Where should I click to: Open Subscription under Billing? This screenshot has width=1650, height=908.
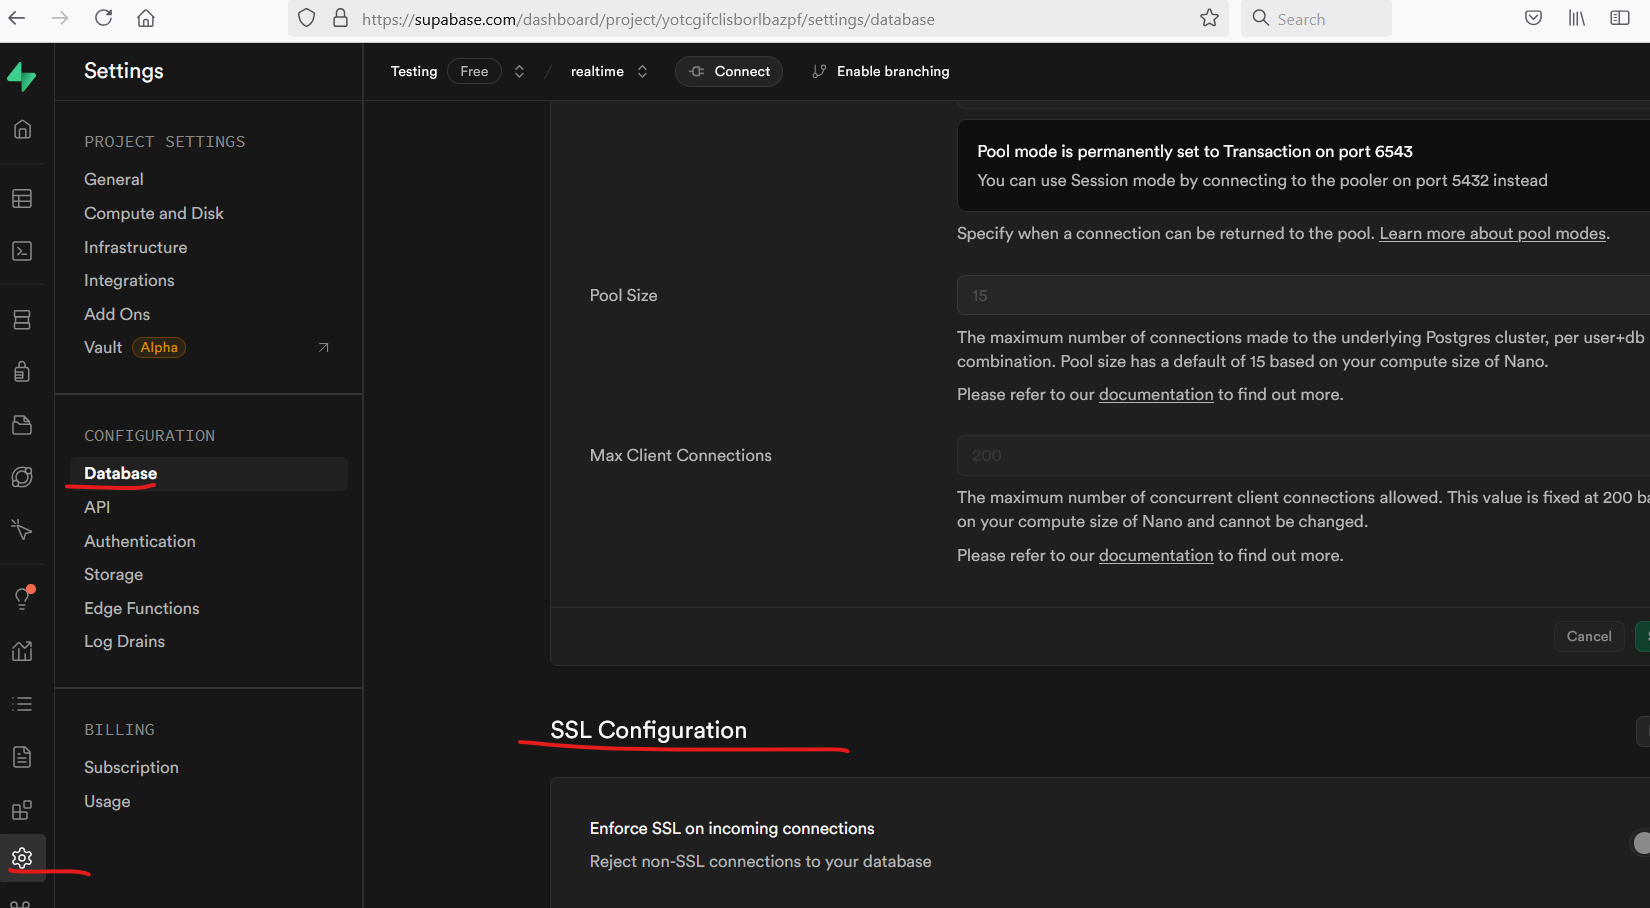click(131, 767)
